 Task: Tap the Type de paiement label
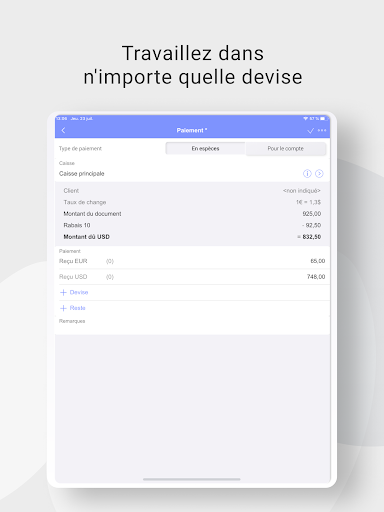pyautogui.click(x=80, y=148)
